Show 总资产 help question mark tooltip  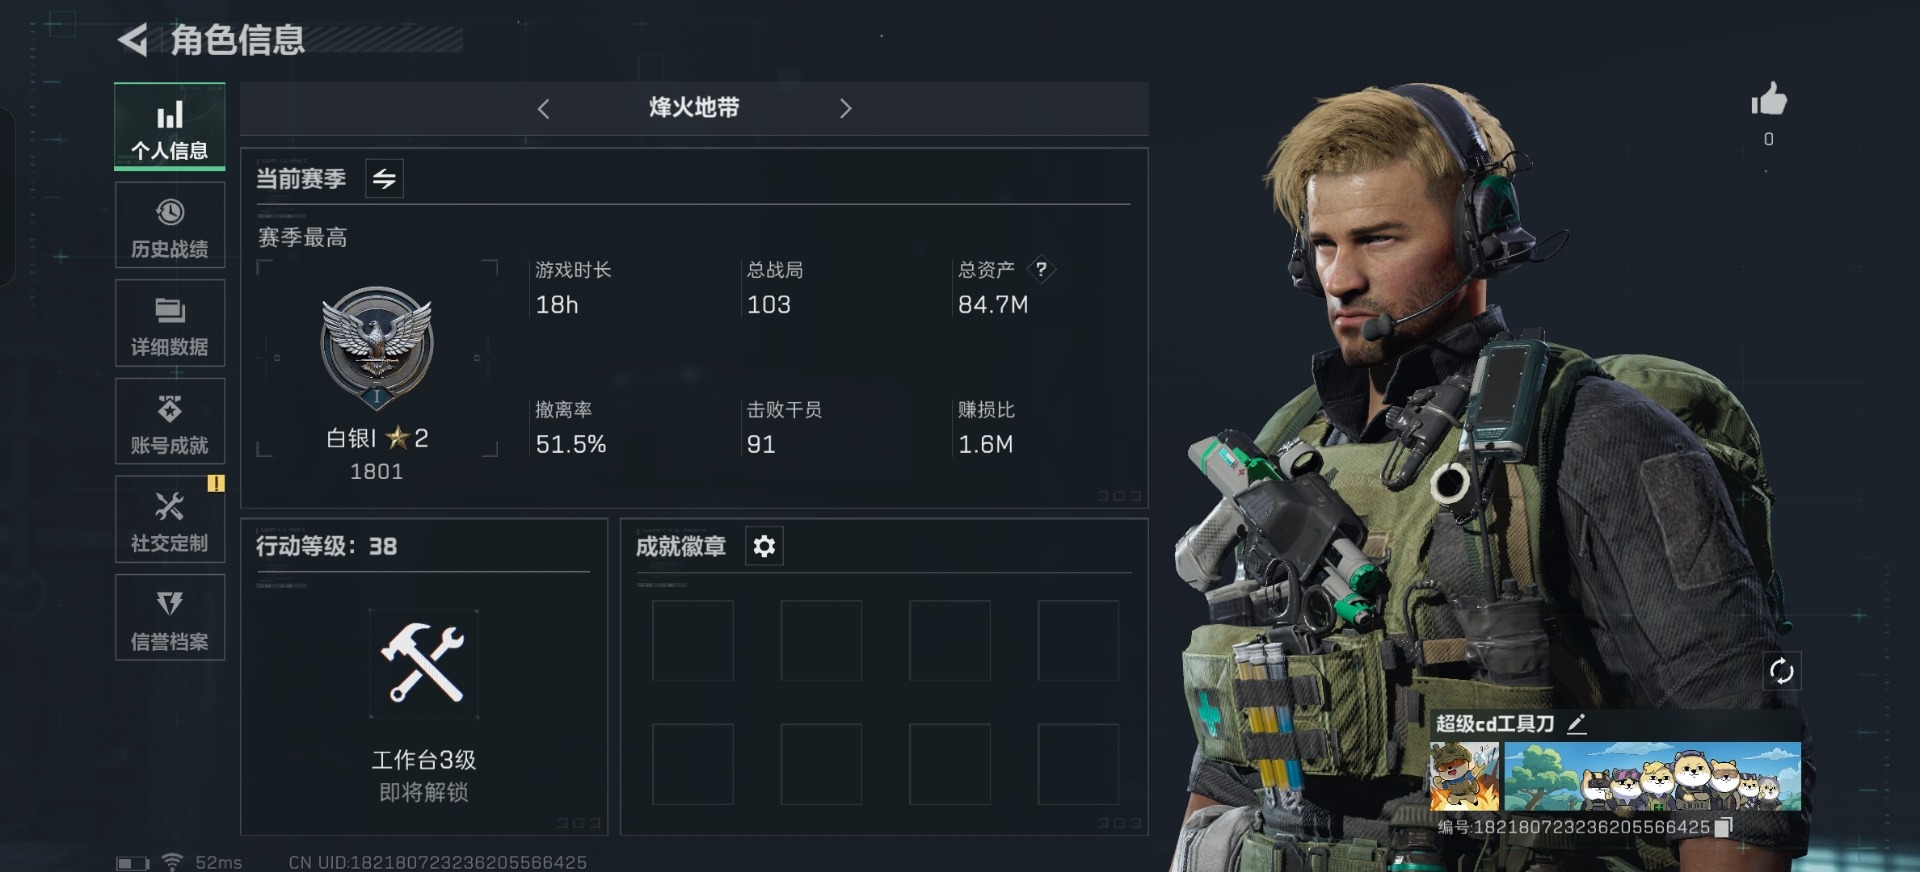coord(1041,269)
